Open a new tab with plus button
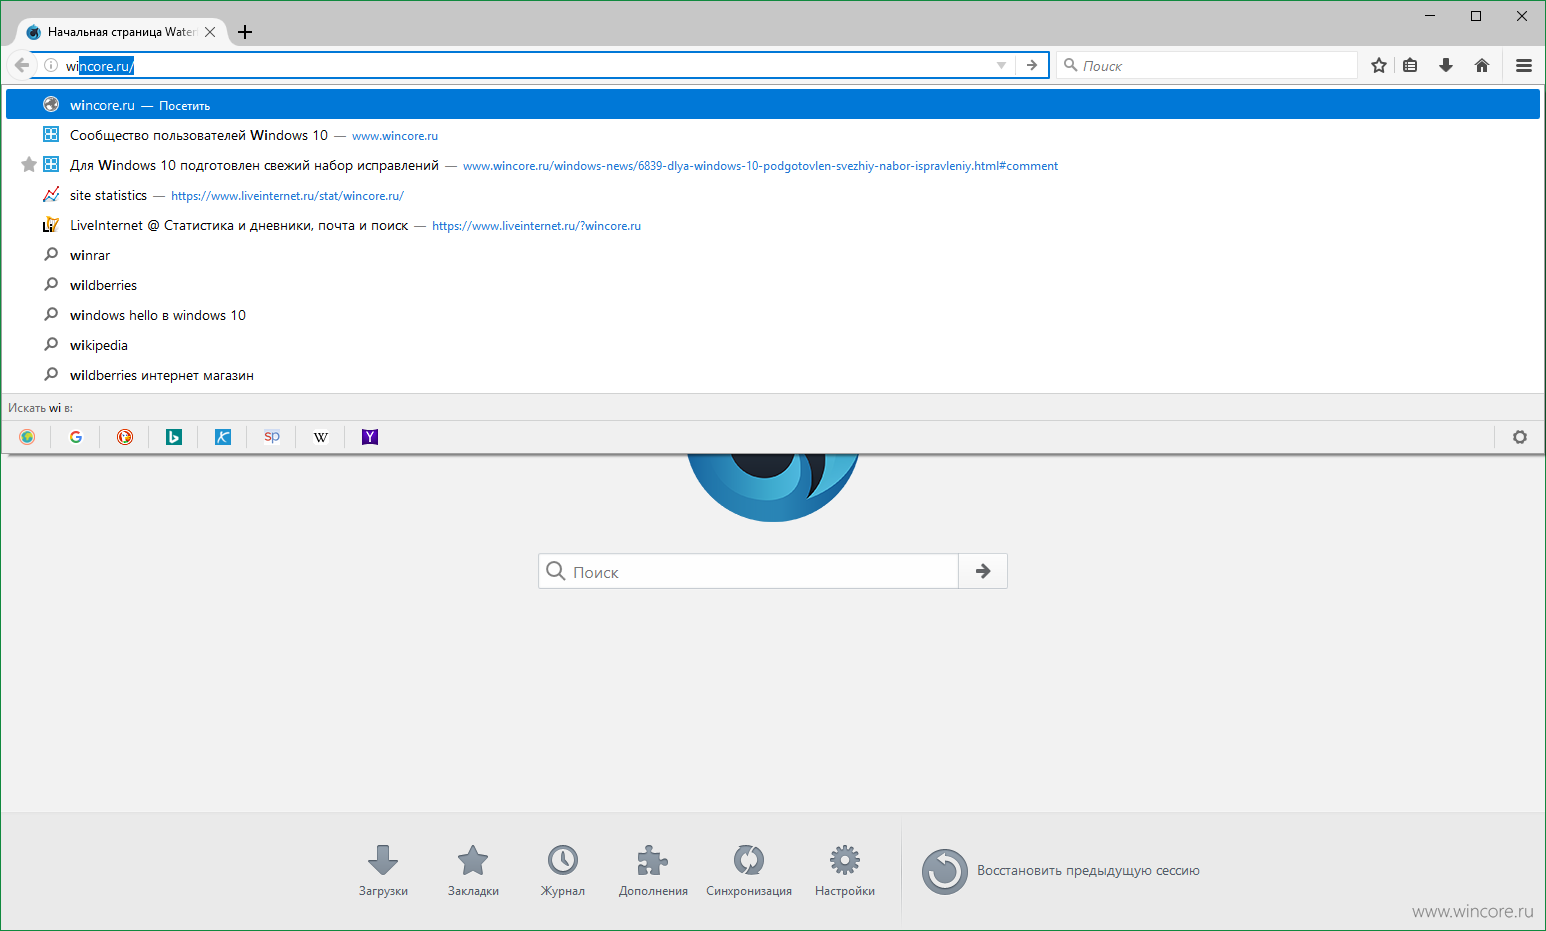The width and height of the screenshot is (1546, 931). [245, 32]
